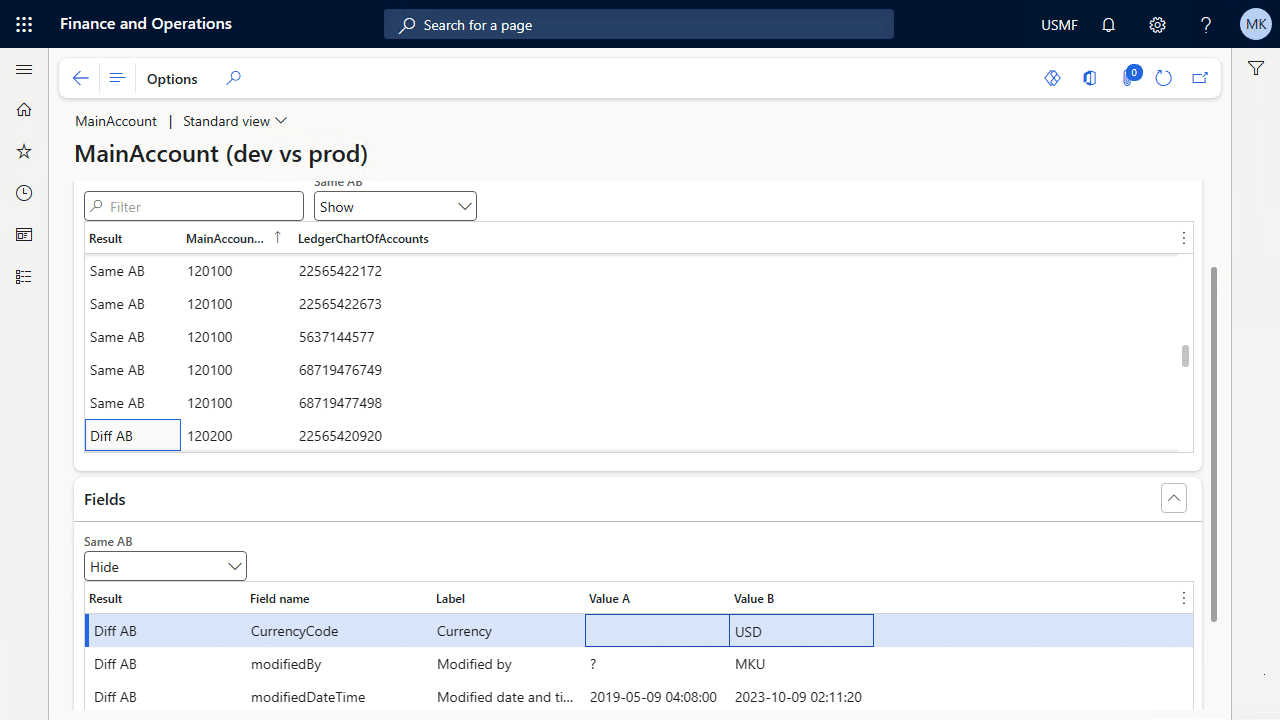This screenshot has height=720, width=1280.
Task: Click the Back arrow button
Action: click(81, 78)
